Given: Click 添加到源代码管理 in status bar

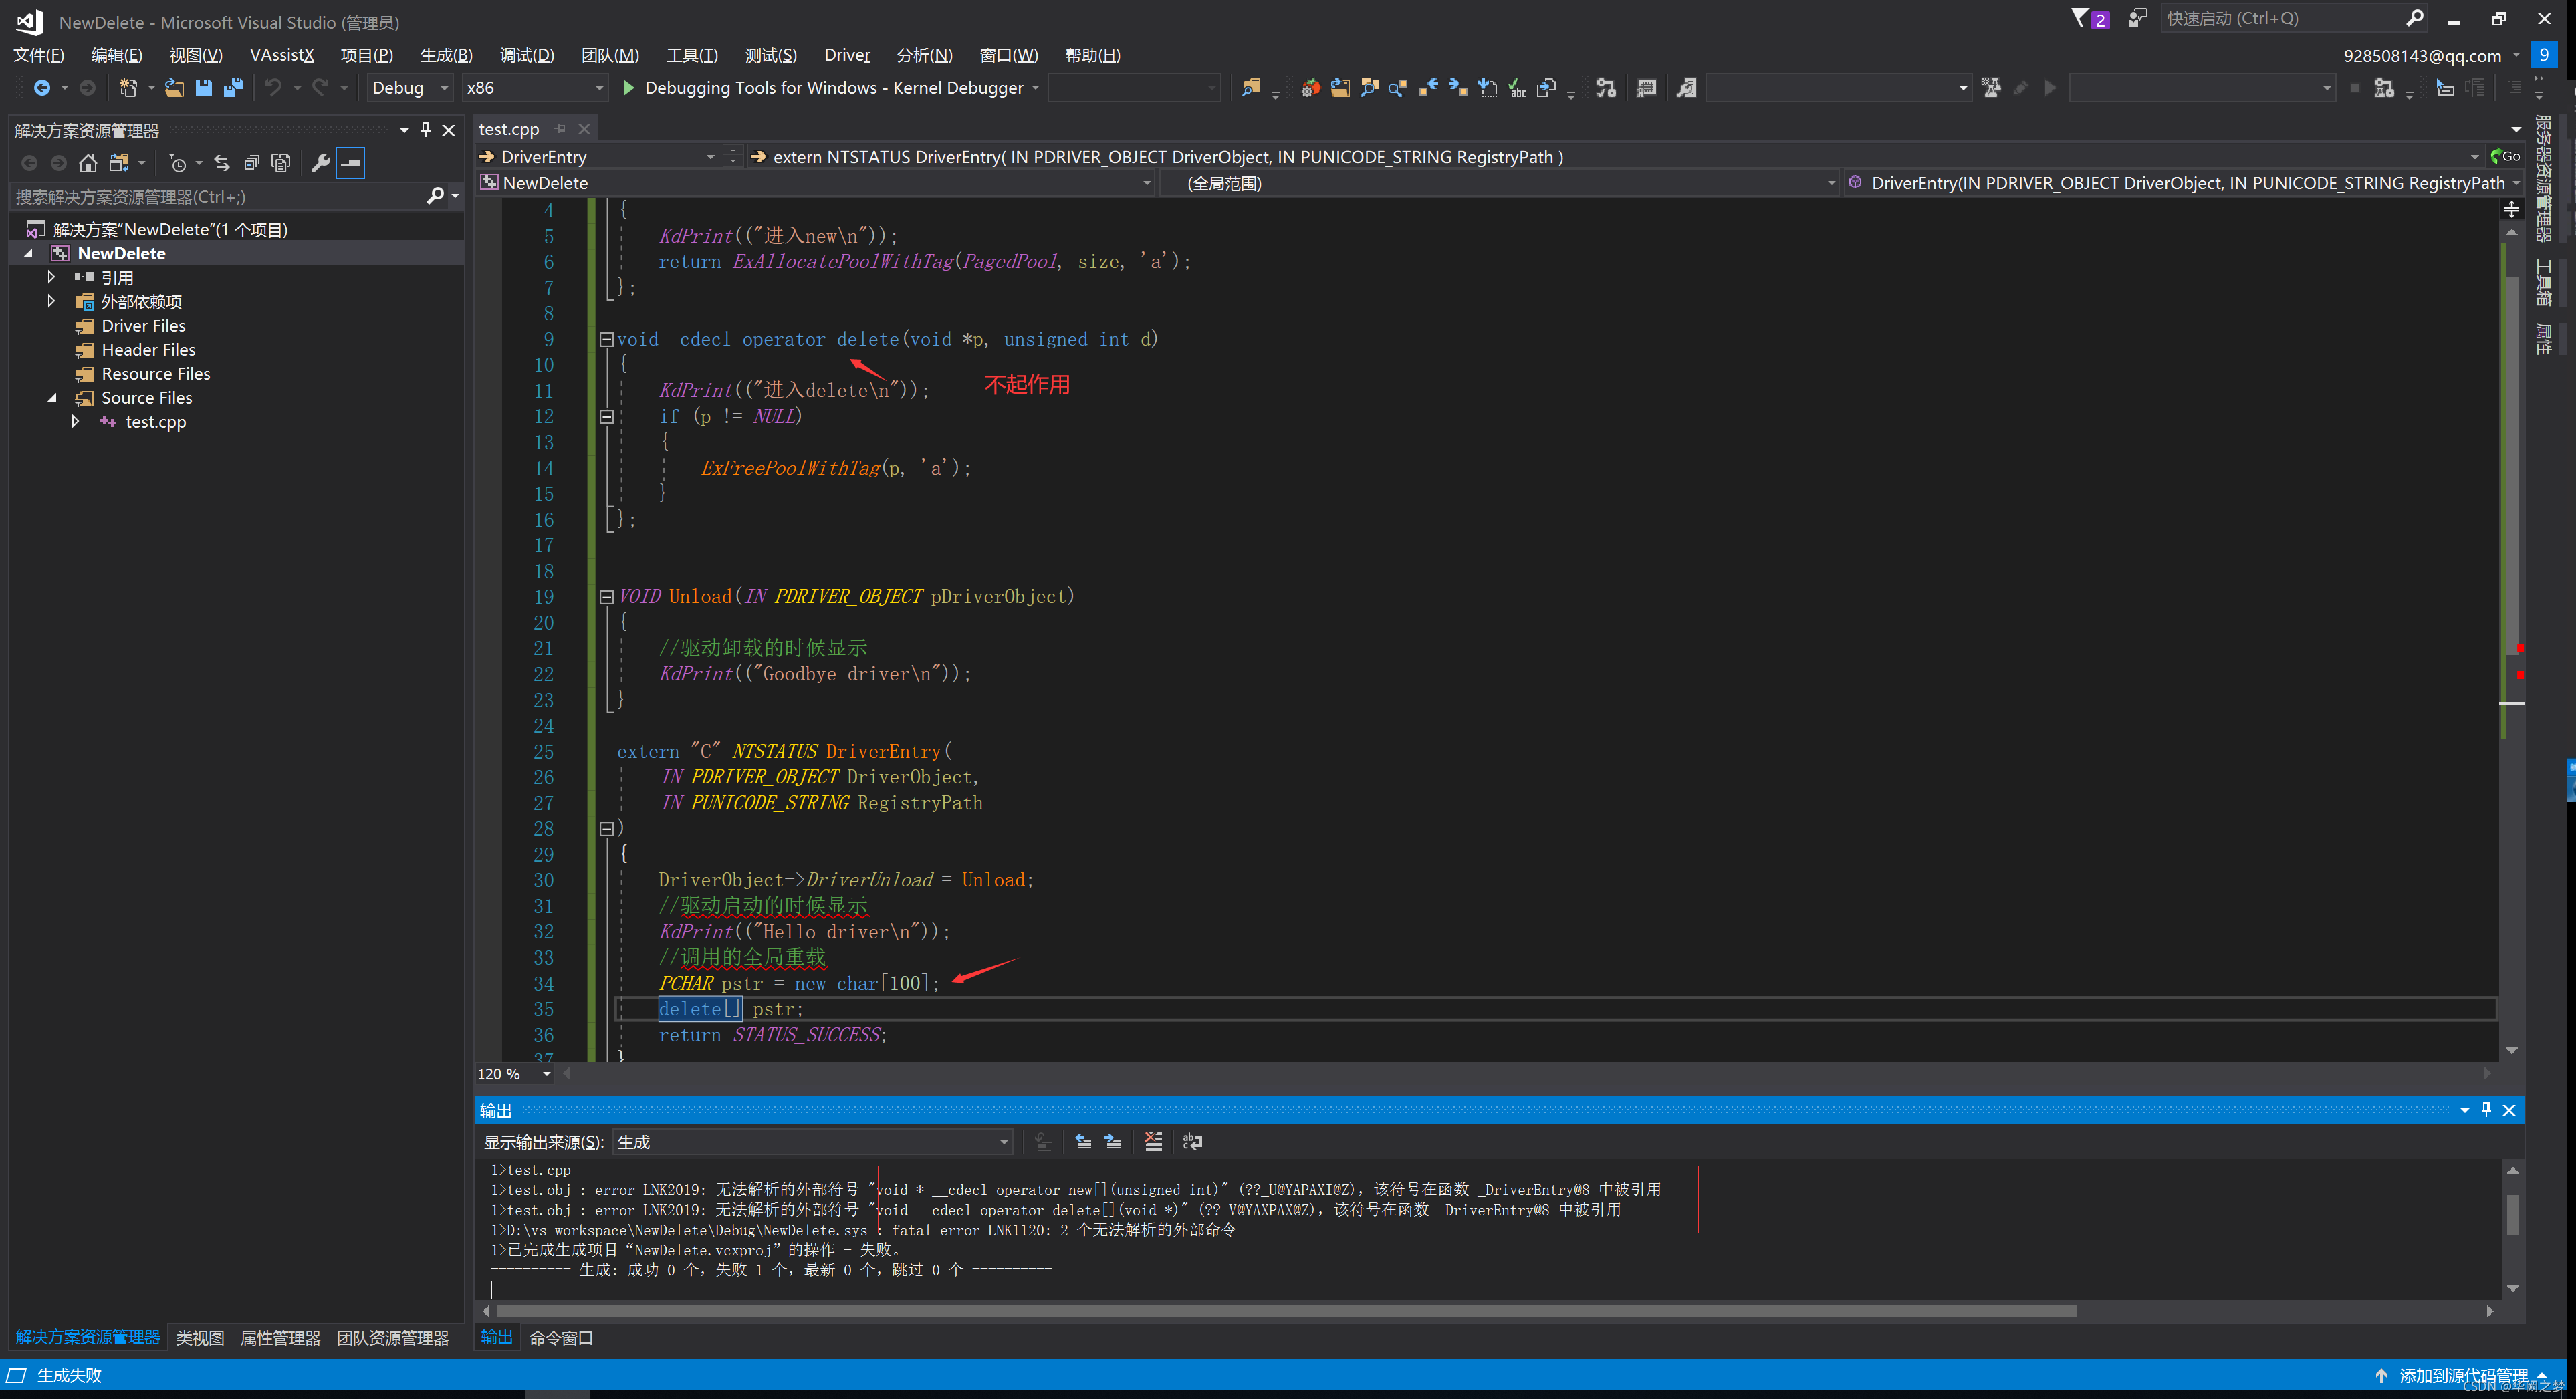Looking at the screenshot, I should [2463, 1376].
